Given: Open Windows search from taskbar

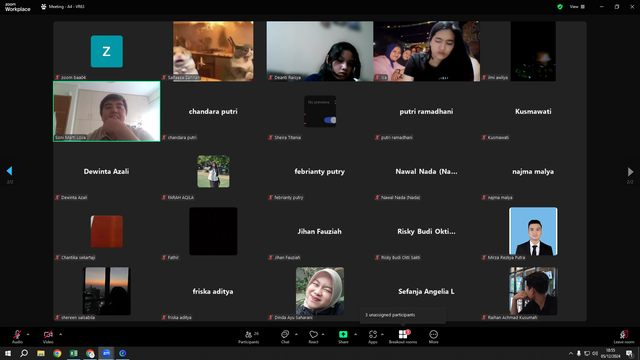Looking at the screenshot, I should point(24,353).
